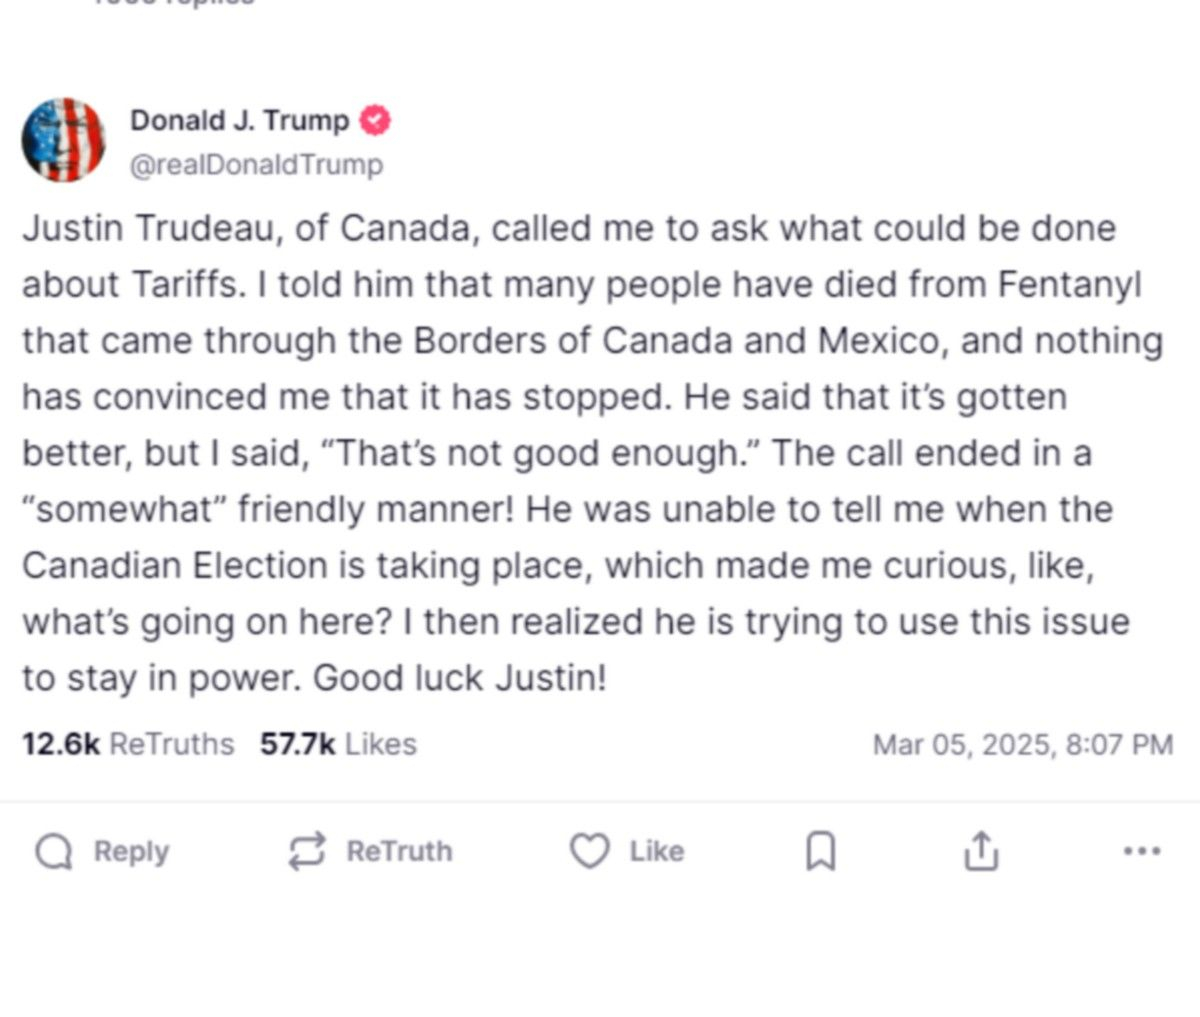1200x1017 pixels.
Task: Click the cut-off replies count at top
Action: click(175, 3)
